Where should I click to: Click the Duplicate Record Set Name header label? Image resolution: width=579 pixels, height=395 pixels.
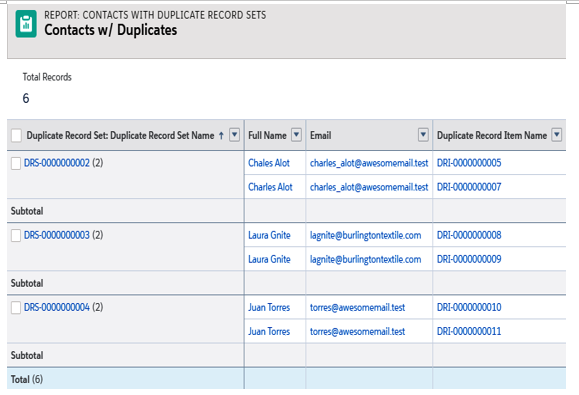pos(120,135)
